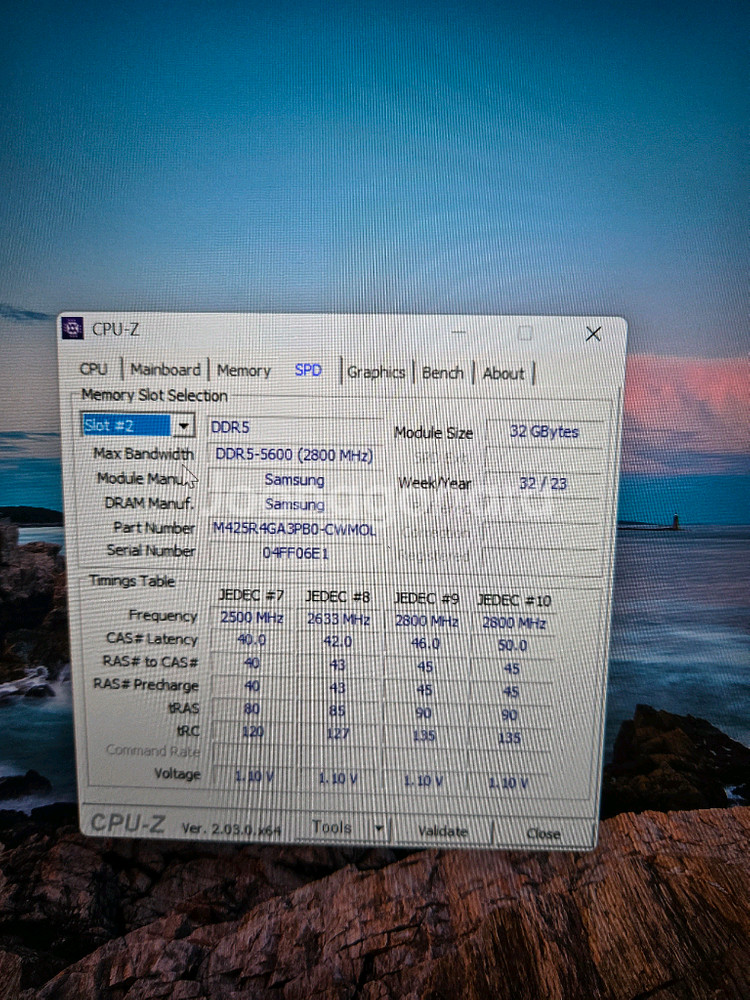750x1000 pixels.
Task: Click the Week/Year value 32 / 23
Action: click(543, 484)
